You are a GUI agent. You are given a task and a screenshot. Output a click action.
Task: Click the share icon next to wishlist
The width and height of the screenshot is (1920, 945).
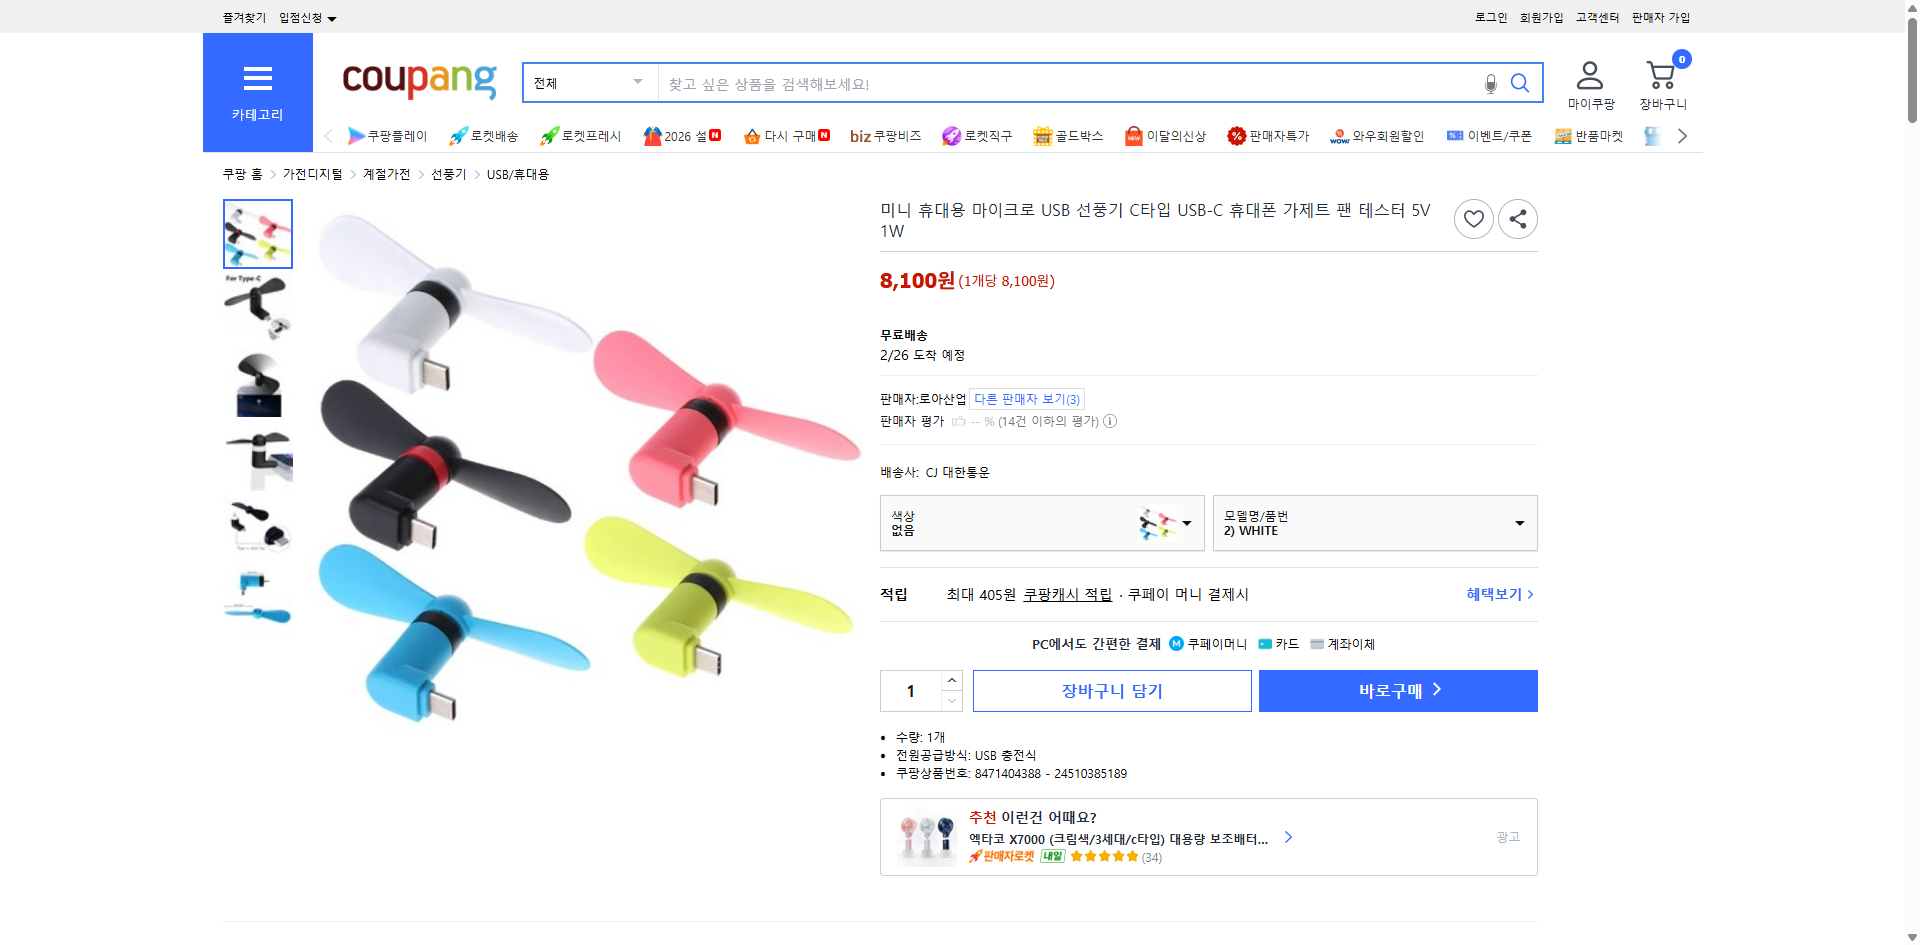click(x=1517, y=218)
